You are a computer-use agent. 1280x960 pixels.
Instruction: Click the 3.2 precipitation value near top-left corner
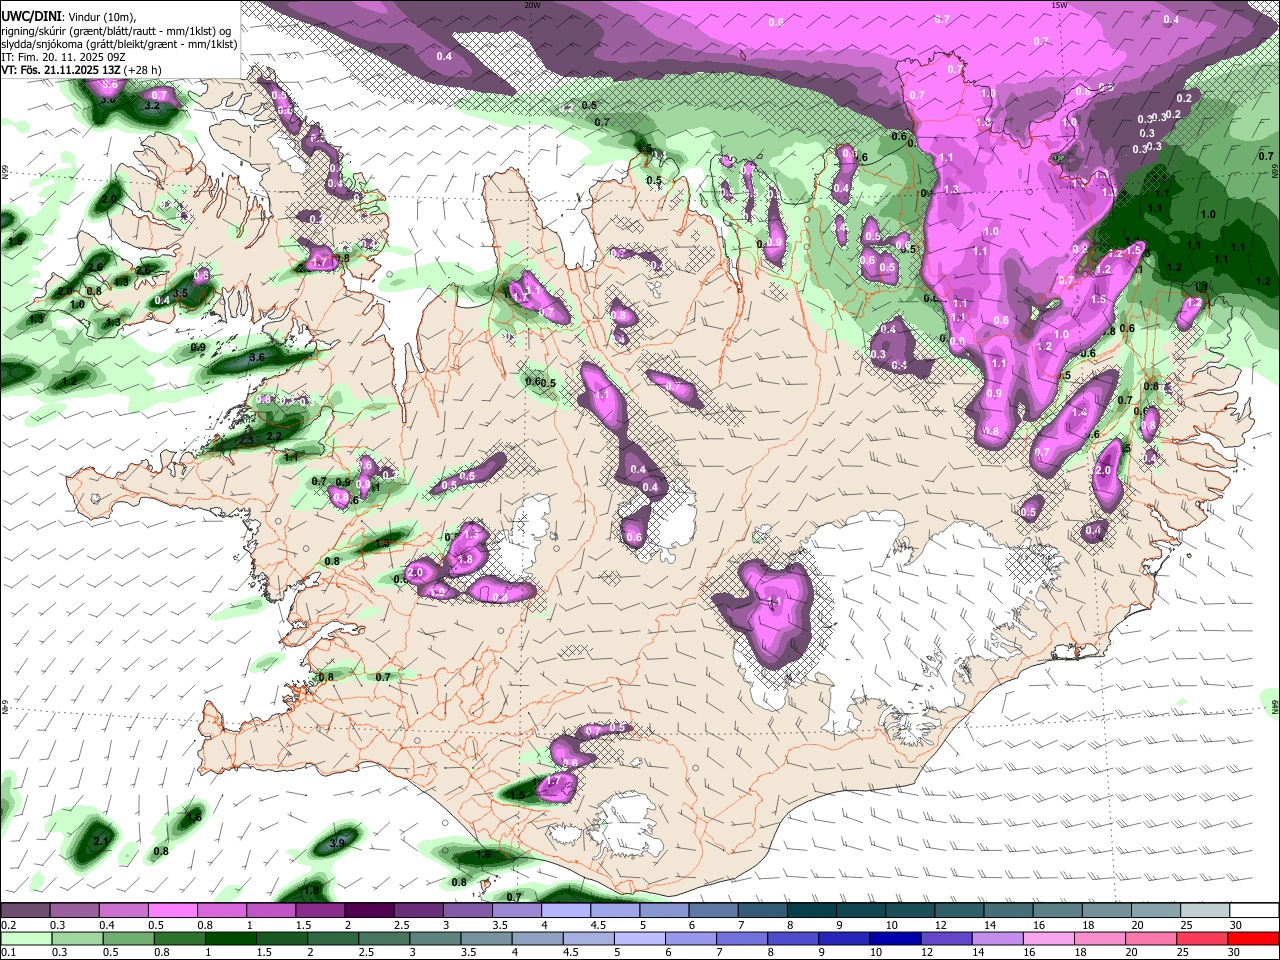(152, 105)
